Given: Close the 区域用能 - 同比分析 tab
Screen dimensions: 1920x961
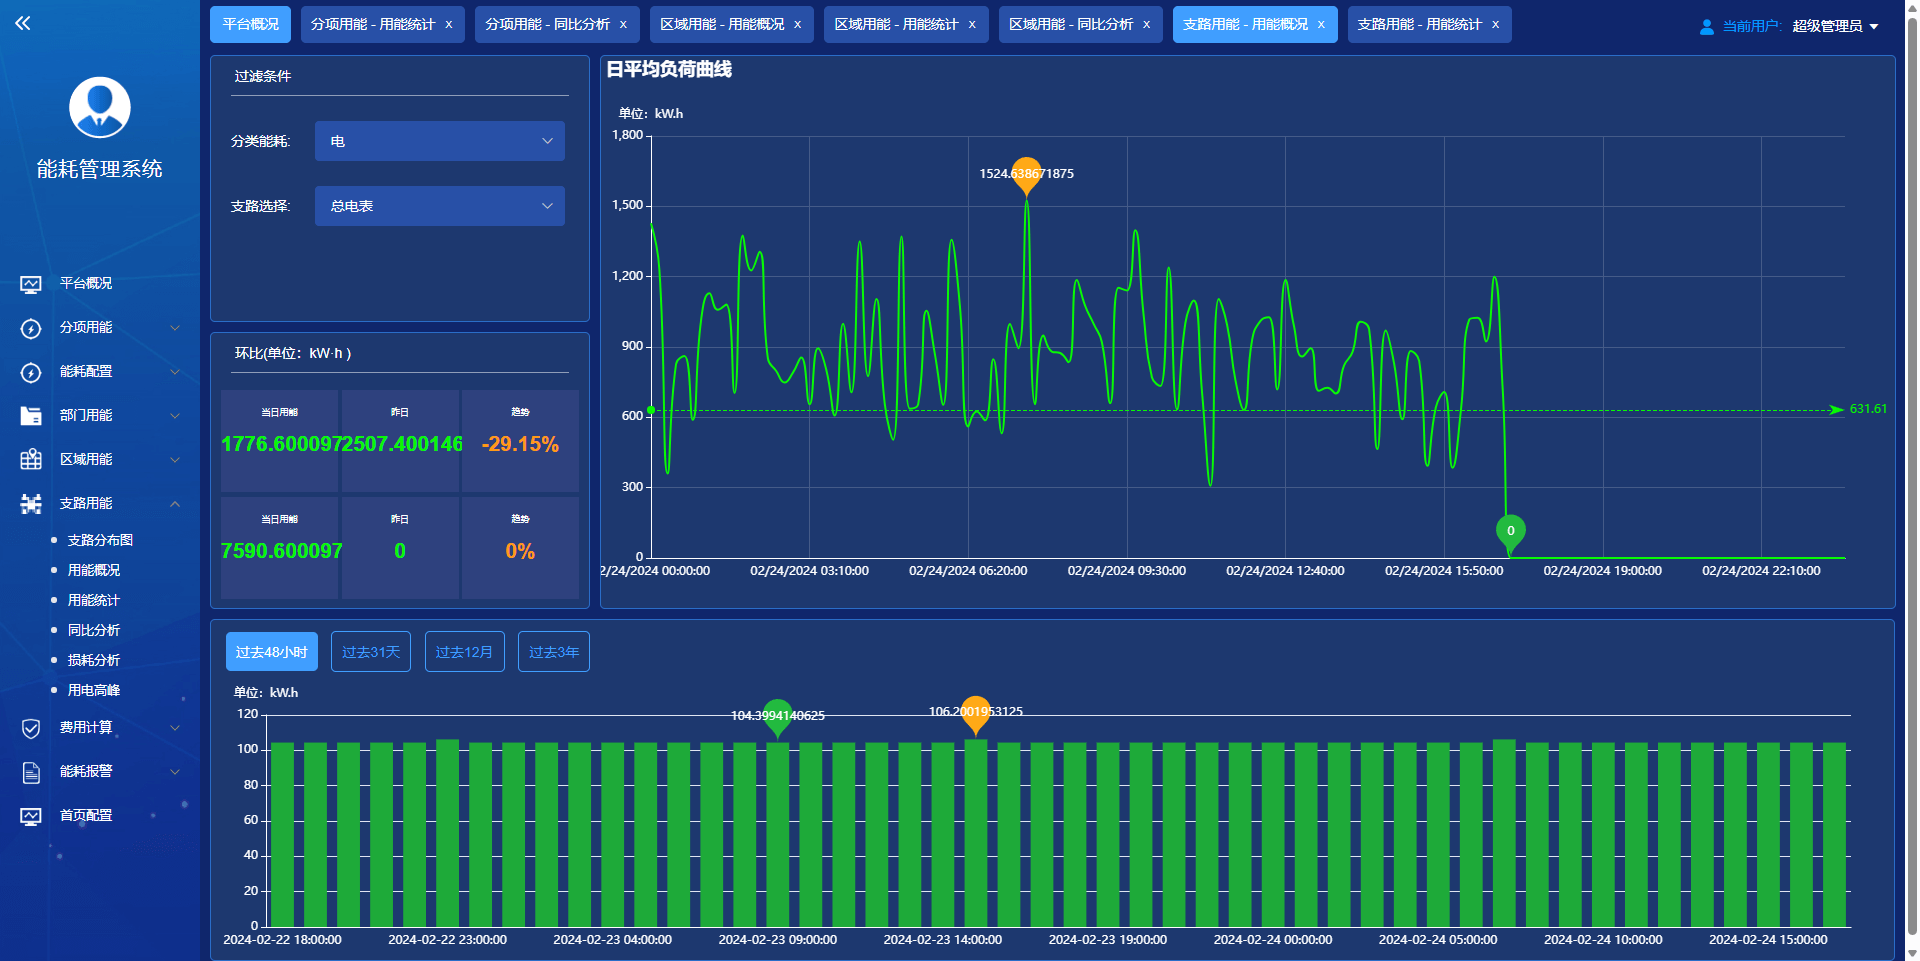Looking at the screenshot, I should pos(1146,25).
